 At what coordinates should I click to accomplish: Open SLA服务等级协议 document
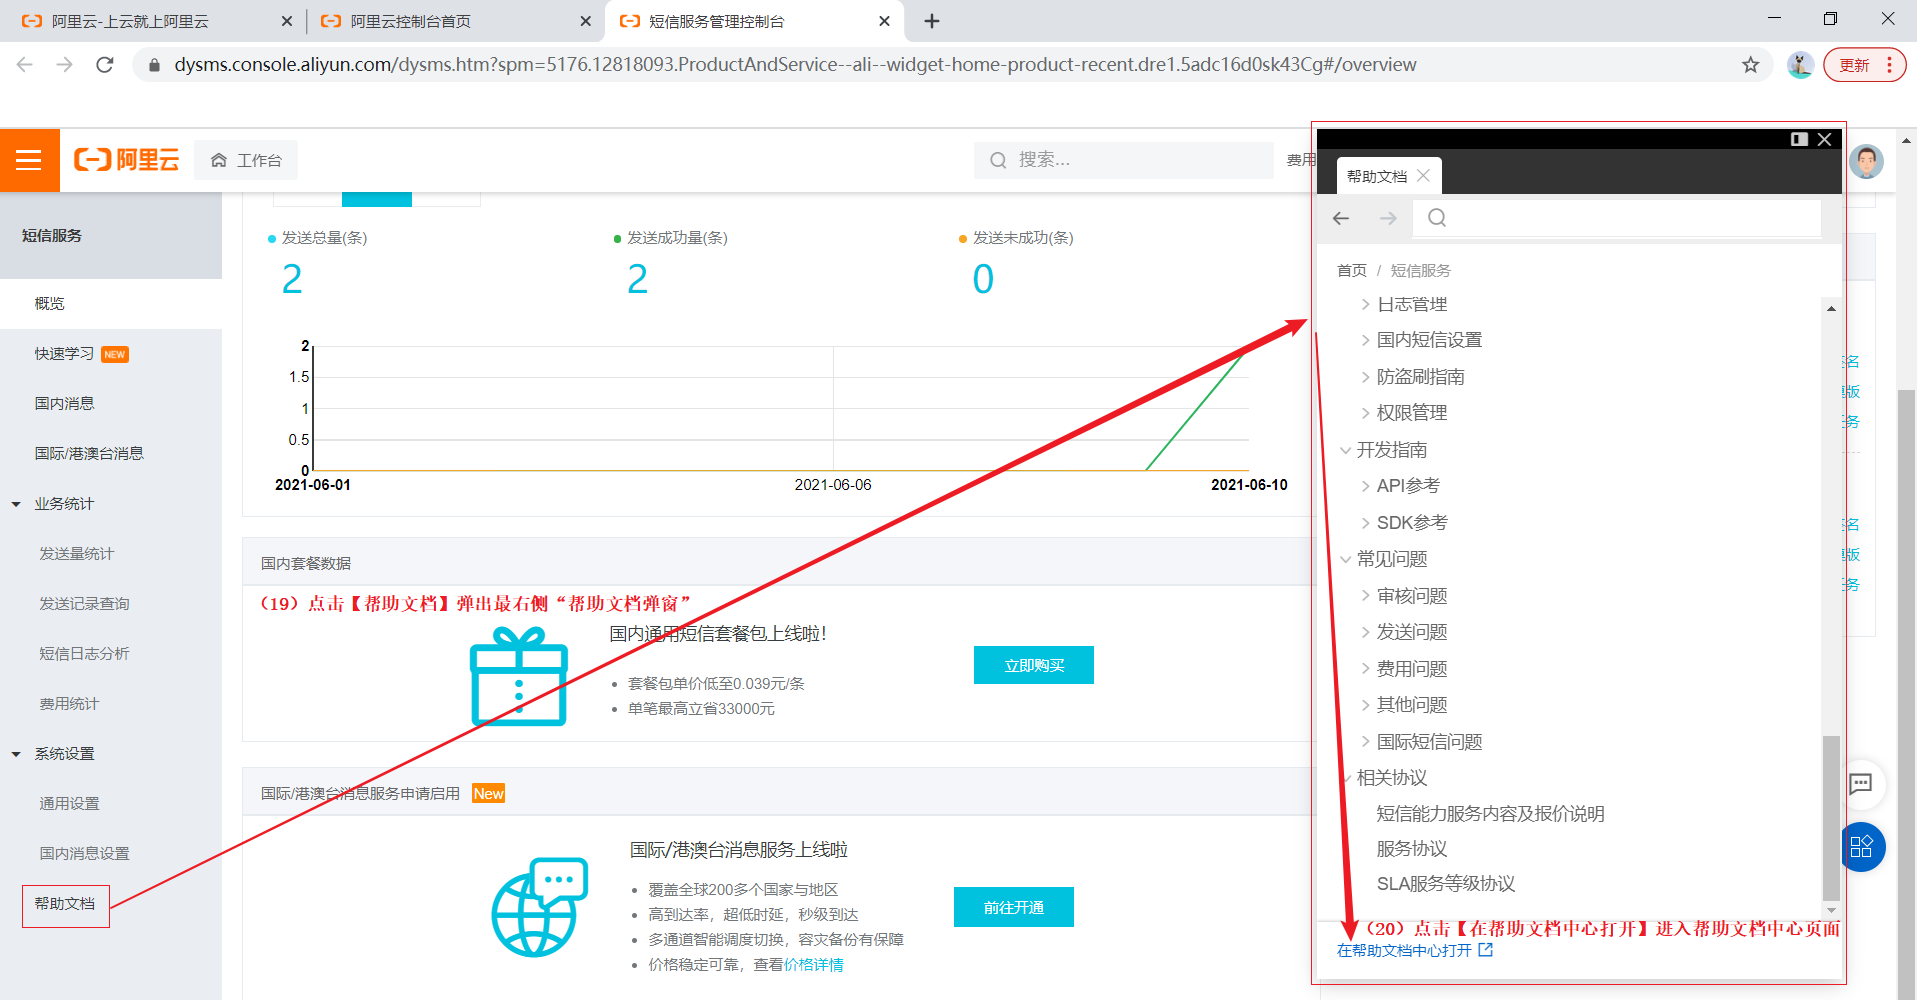click(1446, 884)
